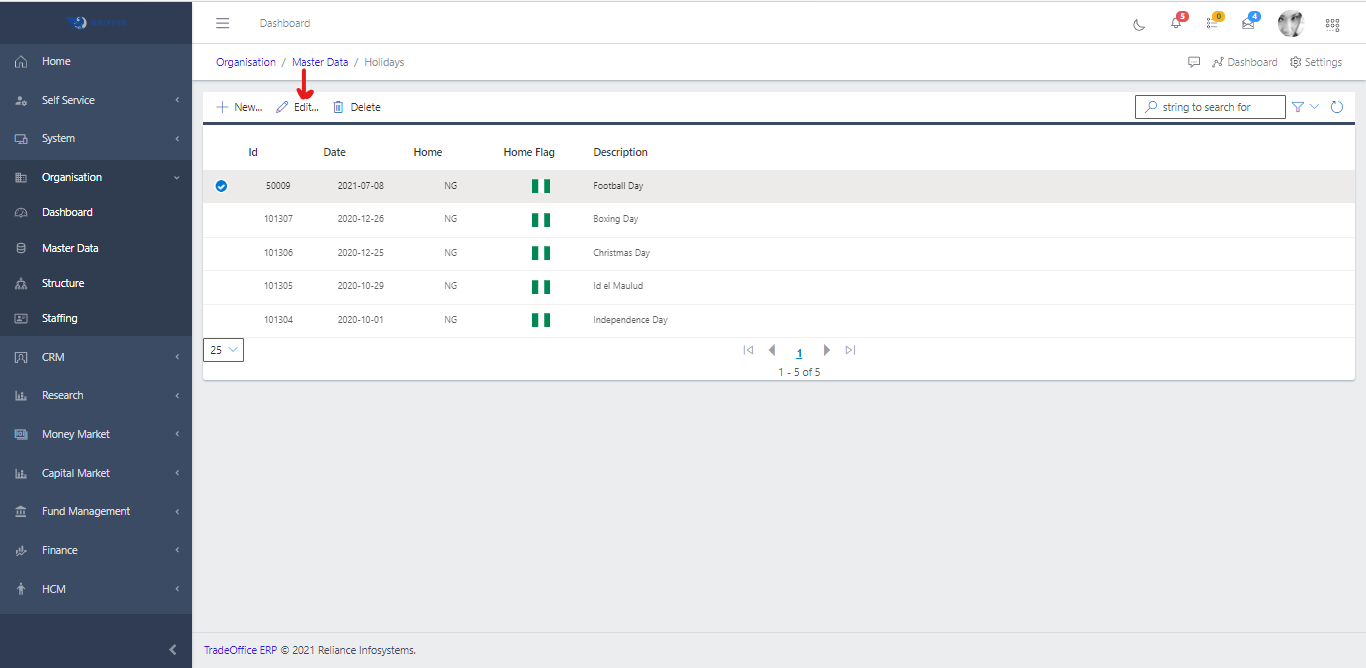
Task: Open the apps grid icon
Action: click(x=1332, y=25)
